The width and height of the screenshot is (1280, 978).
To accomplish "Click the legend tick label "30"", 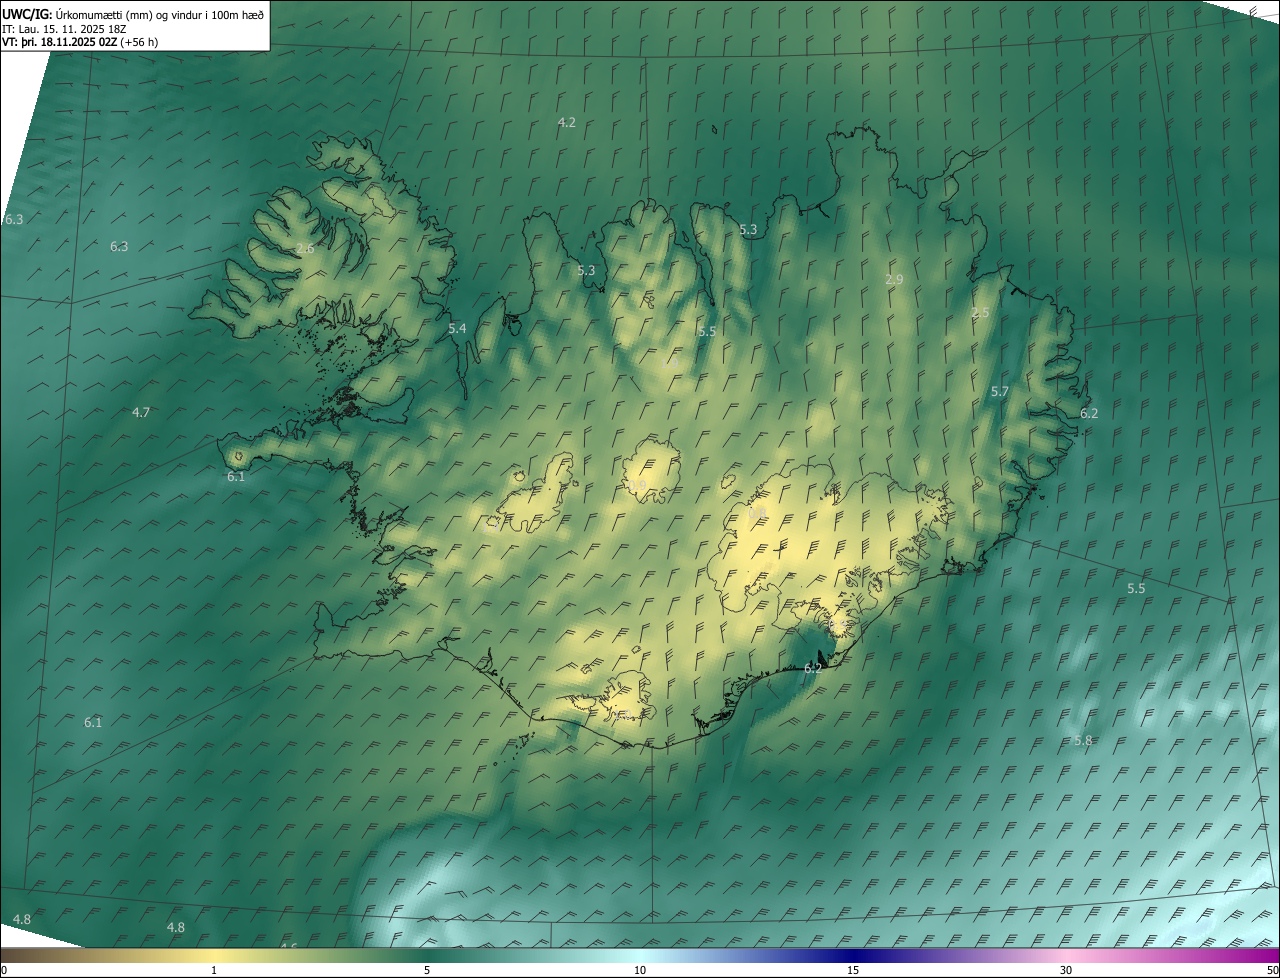I will [x=1066, y=970].
